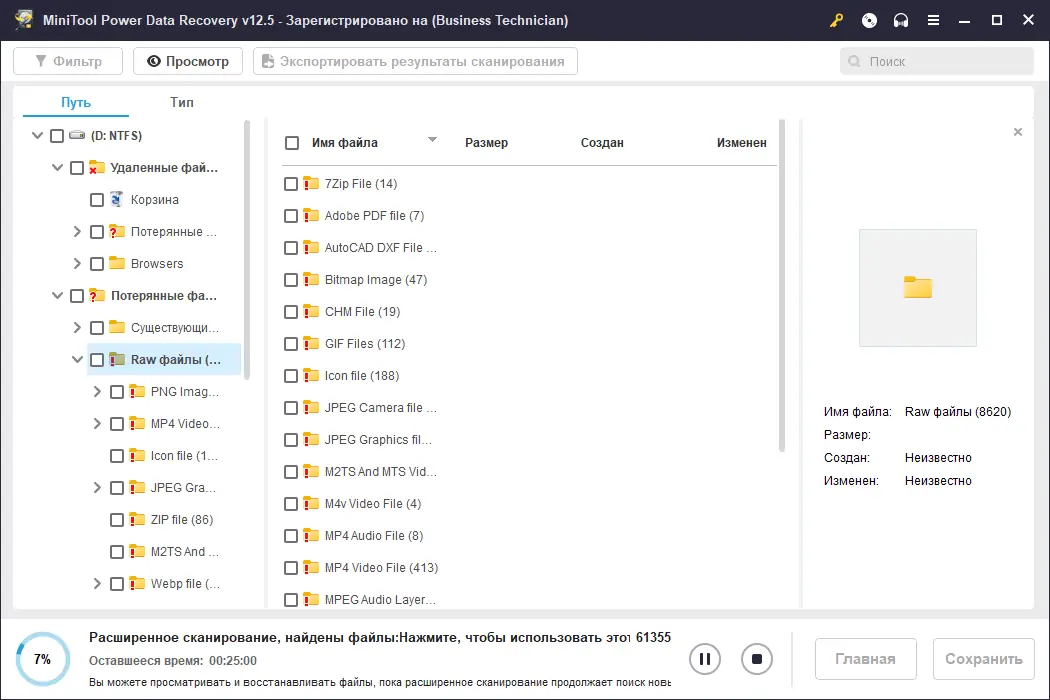This screenshot has height=700, width=1050.
Task: Stop the scan with the stop button
Action: click(x=757, y=658)
